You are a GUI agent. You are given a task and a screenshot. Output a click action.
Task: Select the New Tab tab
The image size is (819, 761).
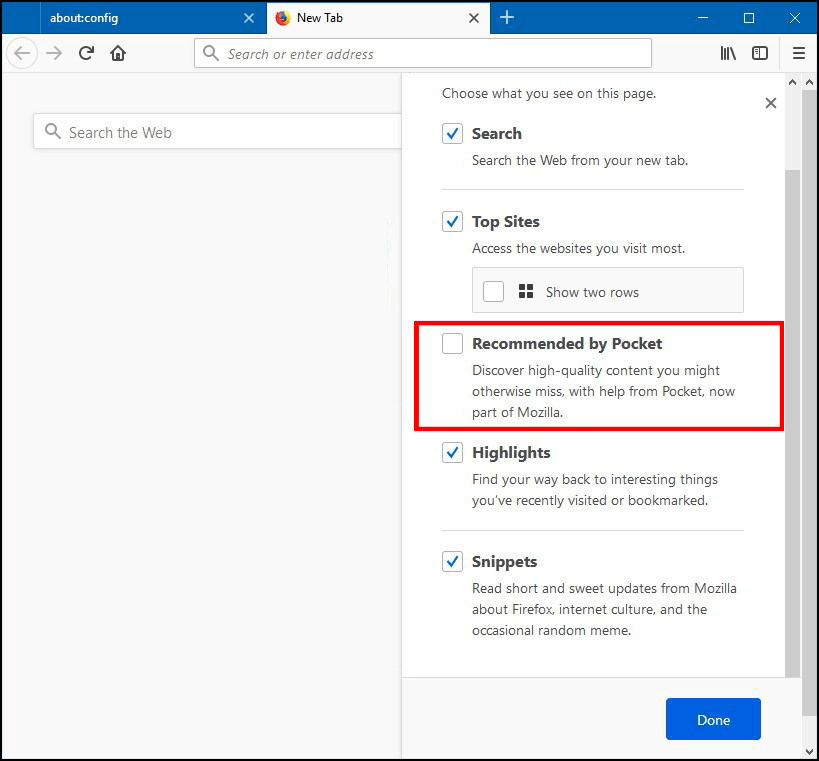[x=378, y=18]
